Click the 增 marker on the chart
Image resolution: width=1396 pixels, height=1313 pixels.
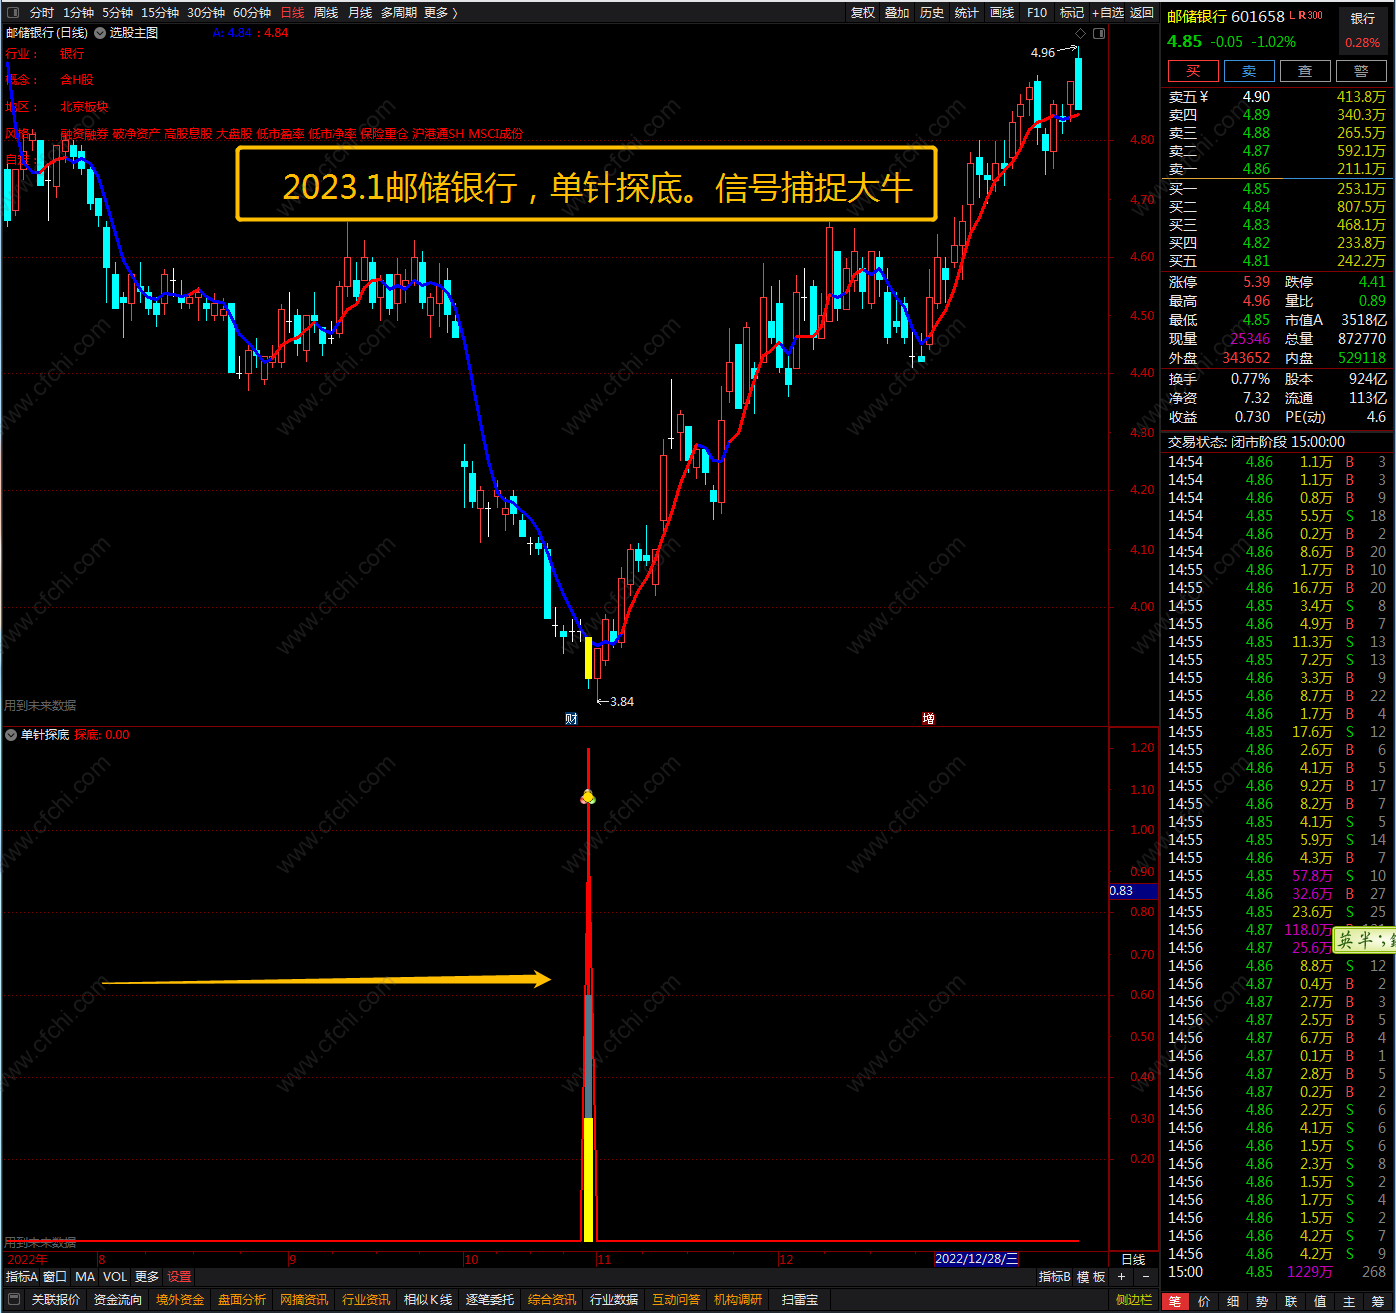point(928,718)
